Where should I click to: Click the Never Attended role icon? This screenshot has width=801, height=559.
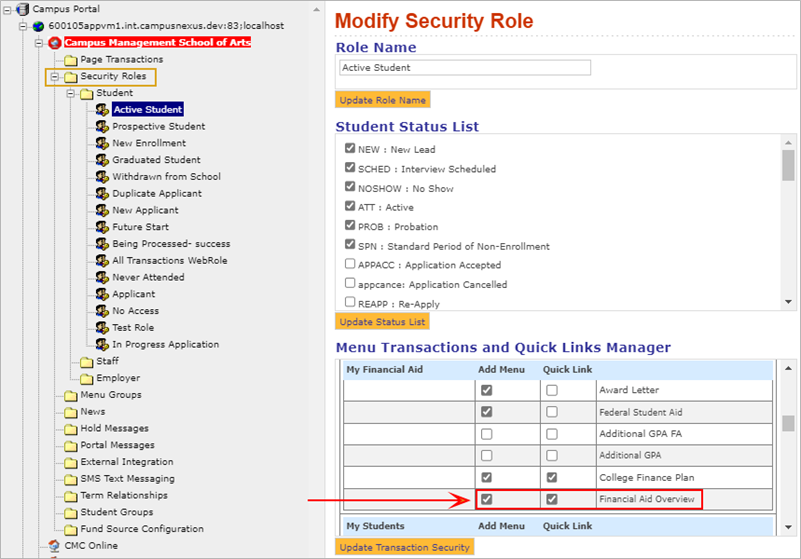click(102, 277)
